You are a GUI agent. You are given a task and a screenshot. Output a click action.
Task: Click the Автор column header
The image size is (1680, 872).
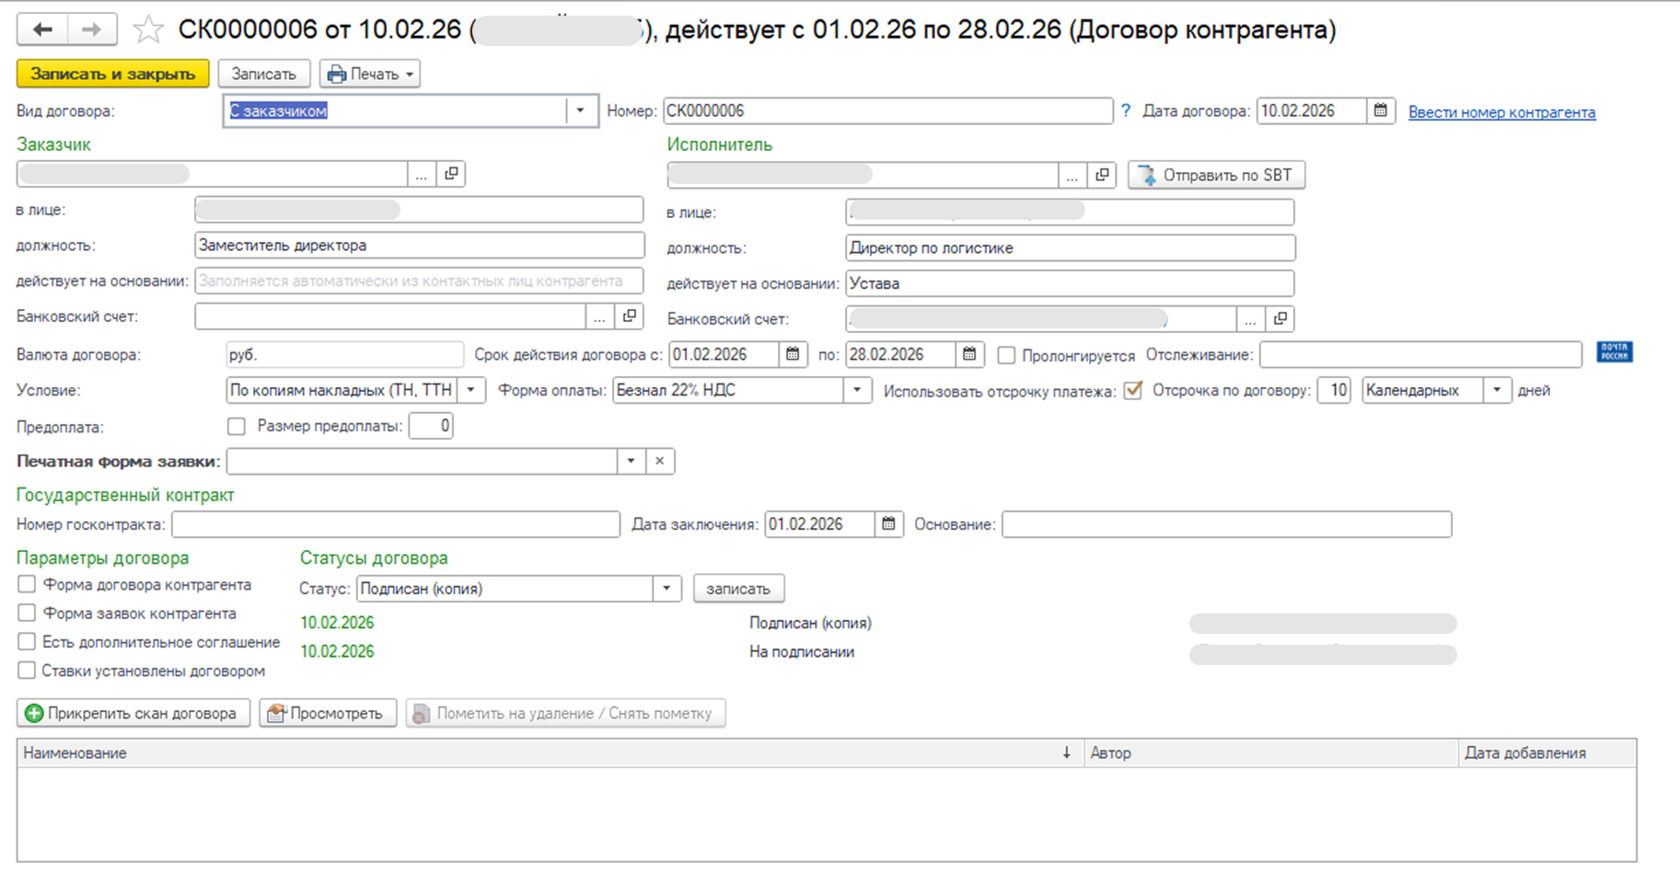(1271, 753)
